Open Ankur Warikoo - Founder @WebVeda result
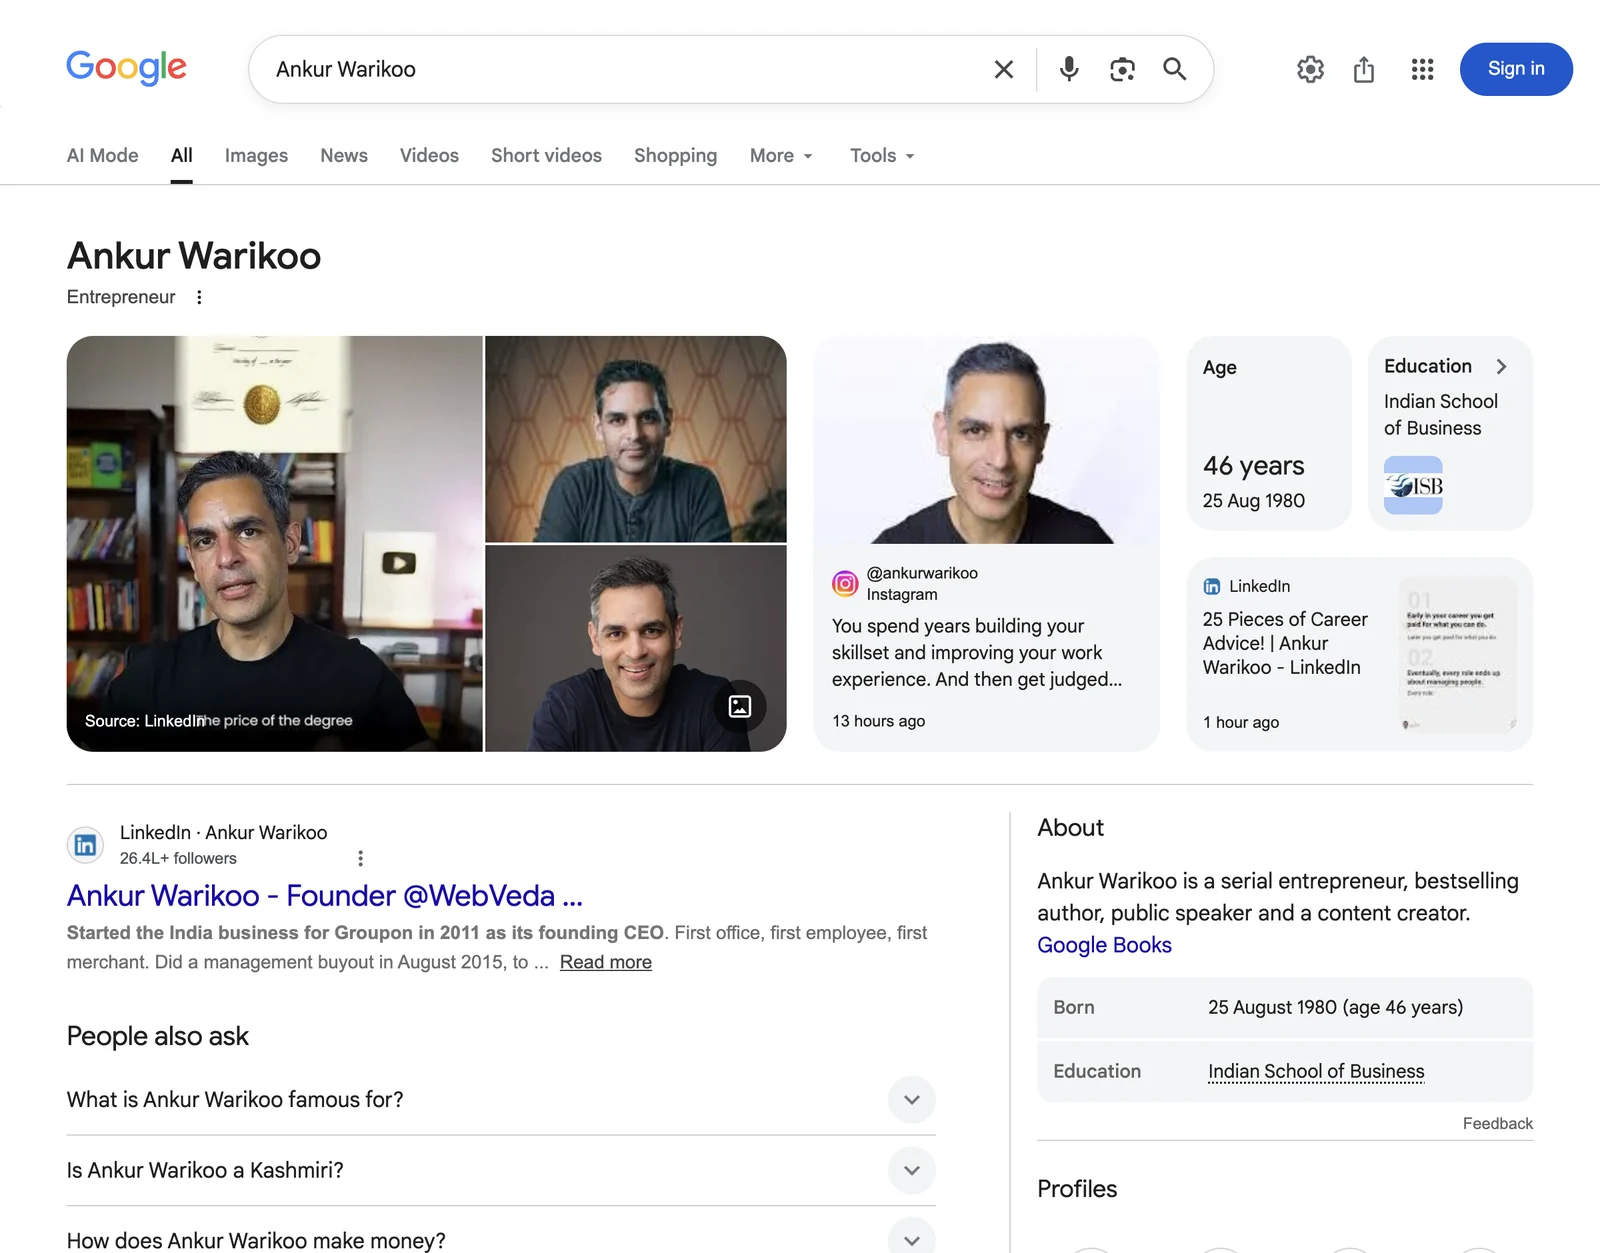1600x1253 pixels. (x=324, y=896)
